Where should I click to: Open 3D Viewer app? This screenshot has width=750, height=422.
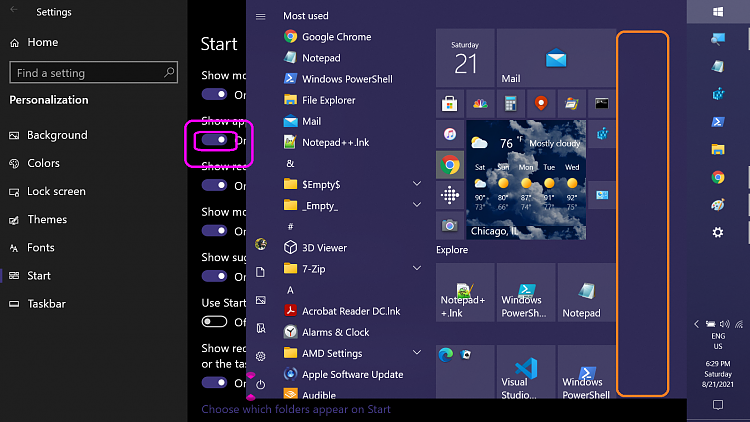pyautogui.click(x=315, y=247)
